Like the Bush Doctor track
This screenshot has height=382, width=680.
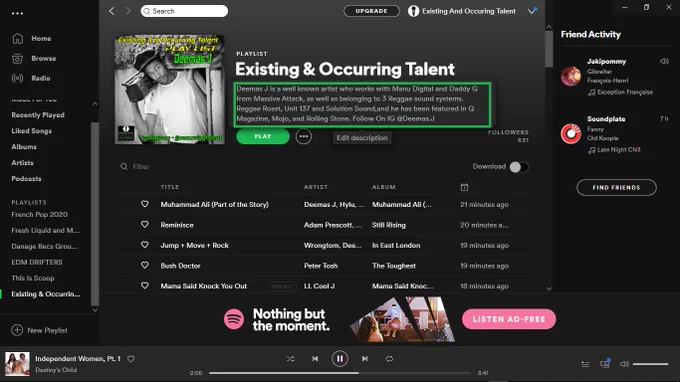coord(145,265)
